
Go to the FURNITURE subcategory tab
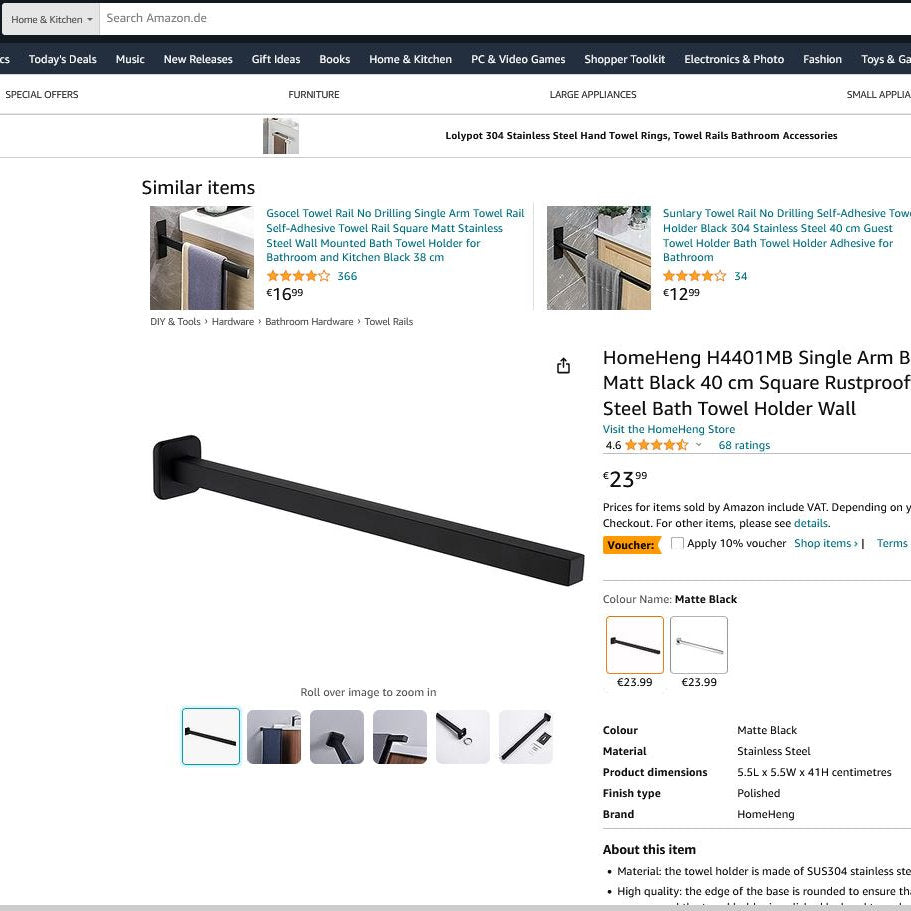click(314, 95)
